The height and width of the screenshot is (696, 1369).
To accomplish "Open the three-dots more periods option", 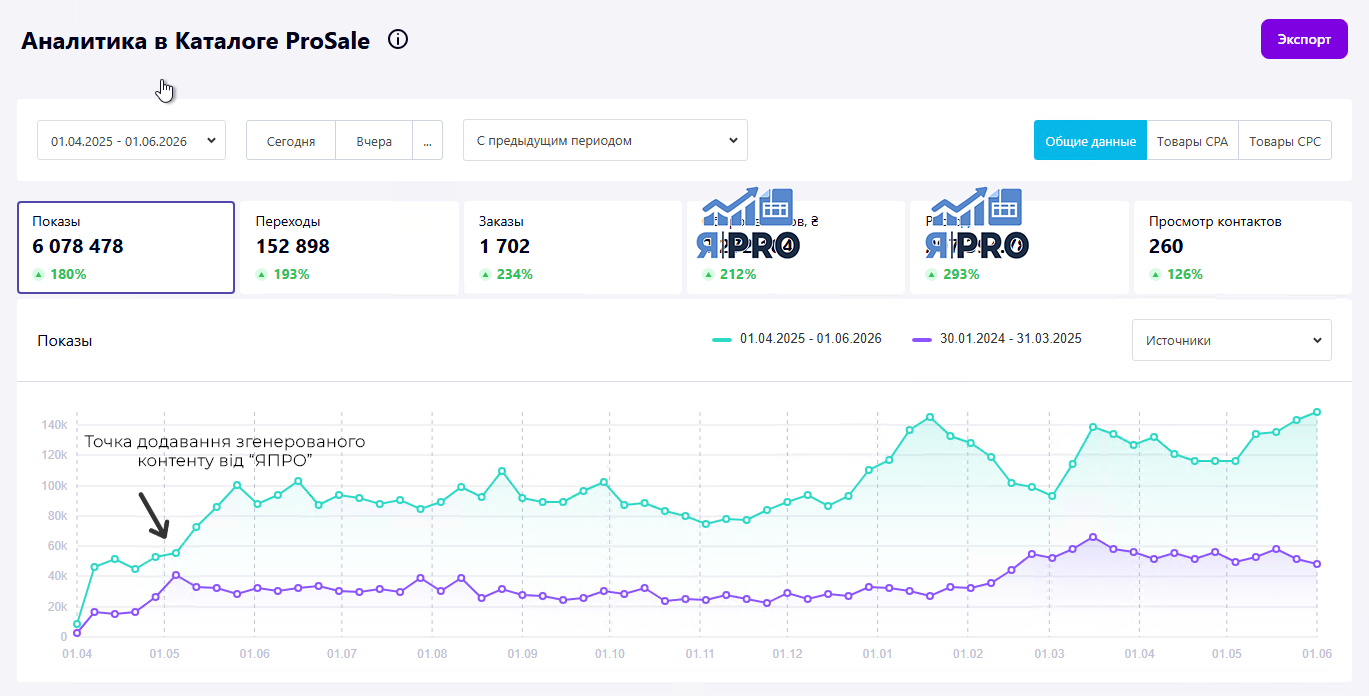I will click(x=427, y=141).
